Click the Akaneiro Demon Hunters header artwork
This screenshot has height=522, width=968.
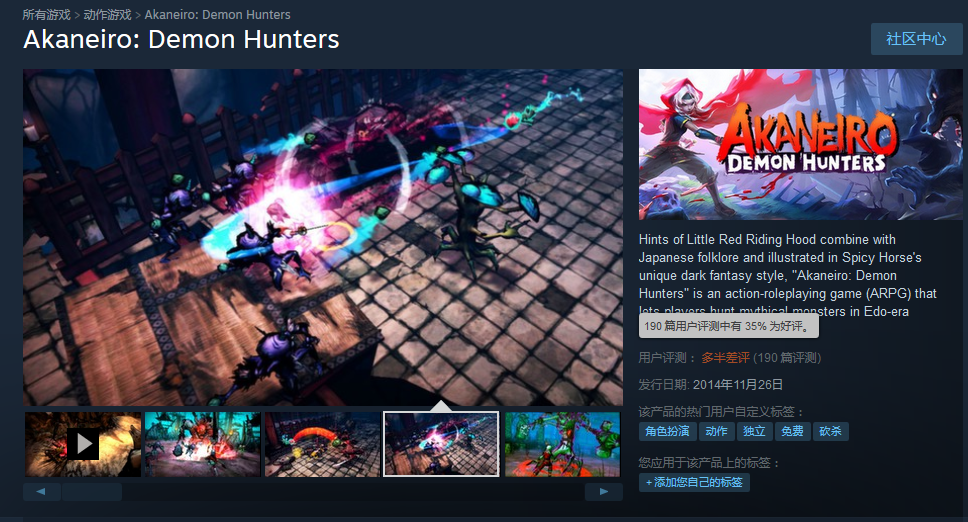(800, 144)
